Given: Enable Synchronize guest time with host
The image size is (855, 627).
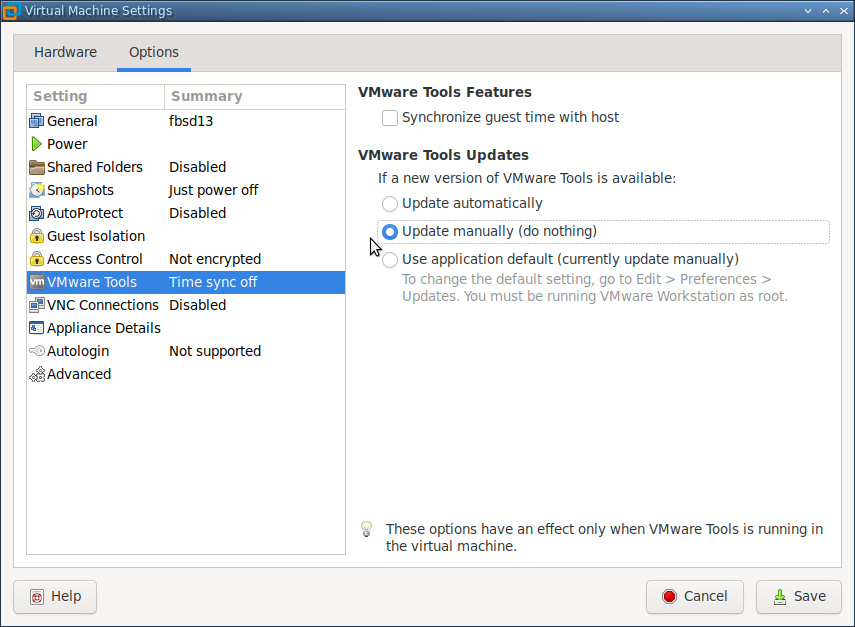Looking at the screenshot, I should [390, 118].
